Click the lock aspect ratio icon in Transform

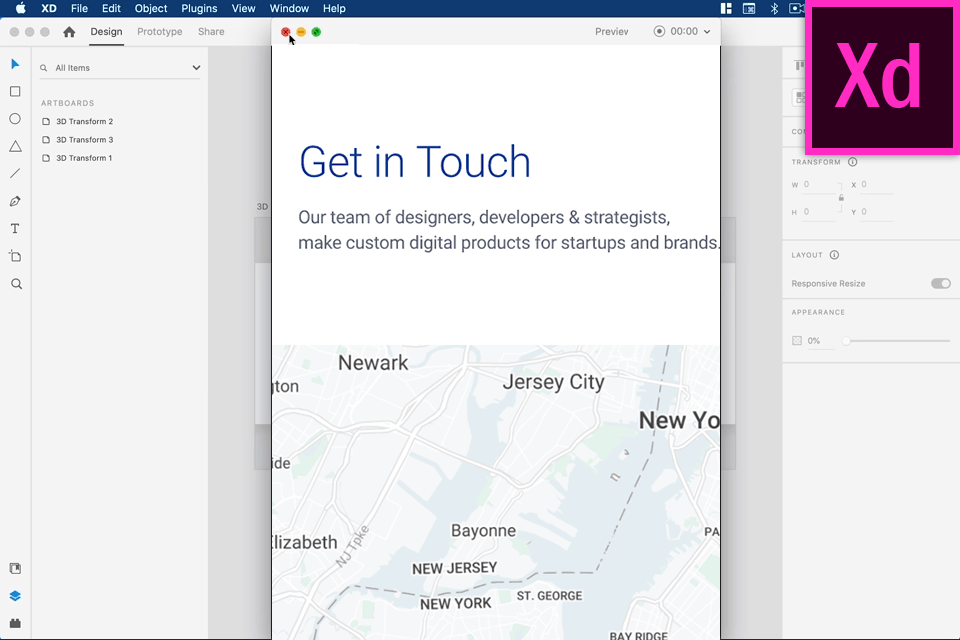(x=841, y=198)
